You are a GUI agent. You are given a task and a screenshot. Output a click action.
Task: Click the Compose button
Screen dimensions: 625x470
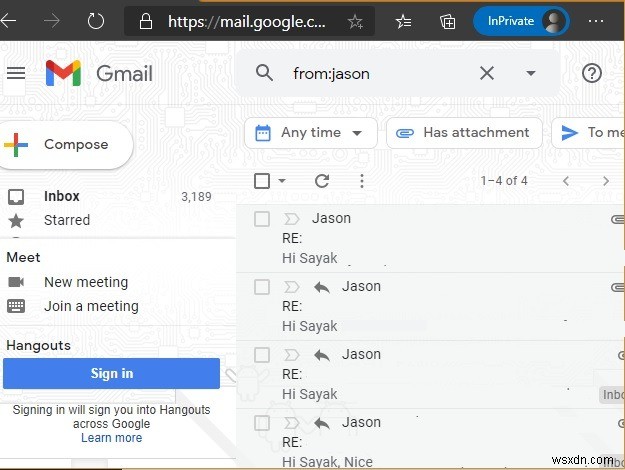(x=66, y=144)
